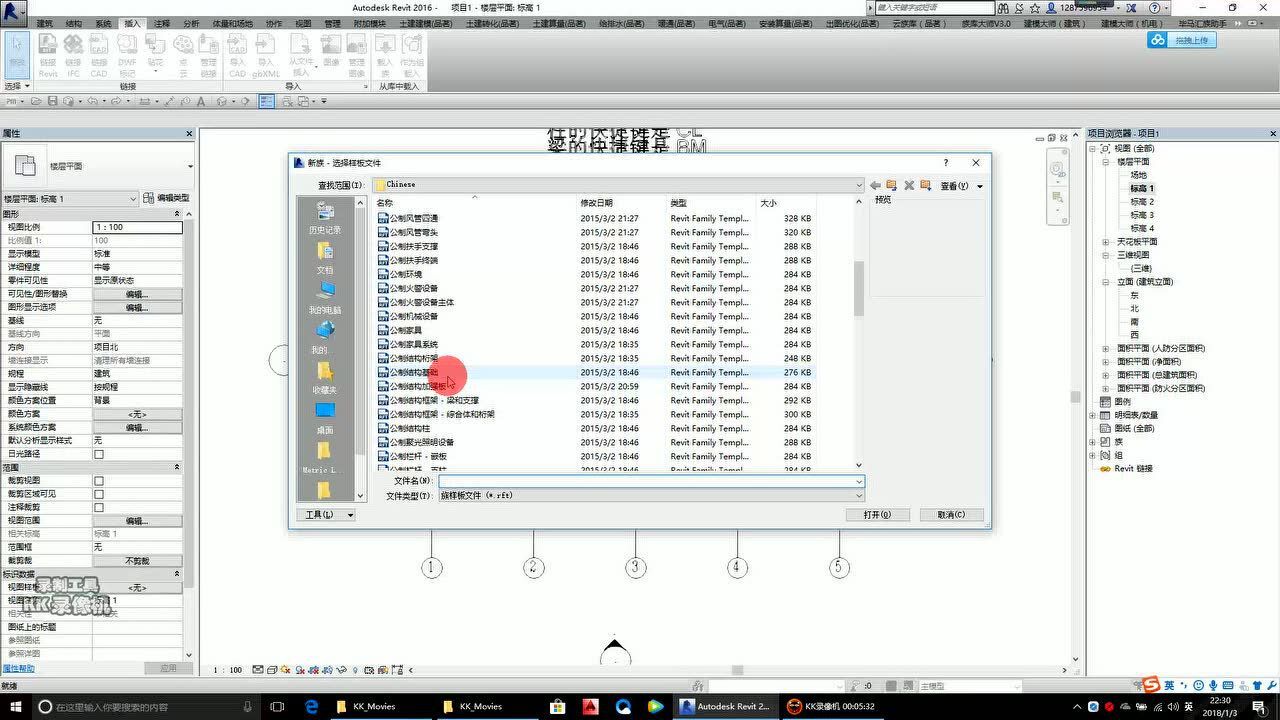
Task: Click the dialog help question mark
Action: click(x=946, y=162)
